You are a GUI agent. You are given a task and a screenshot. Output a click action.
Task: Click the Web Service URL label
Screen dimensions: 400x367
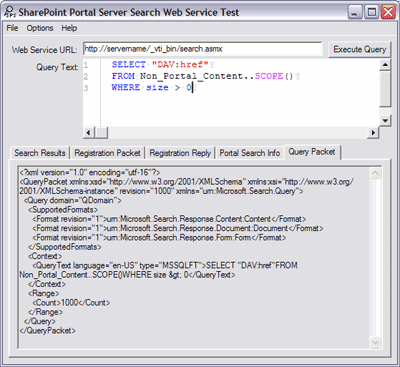44,50
